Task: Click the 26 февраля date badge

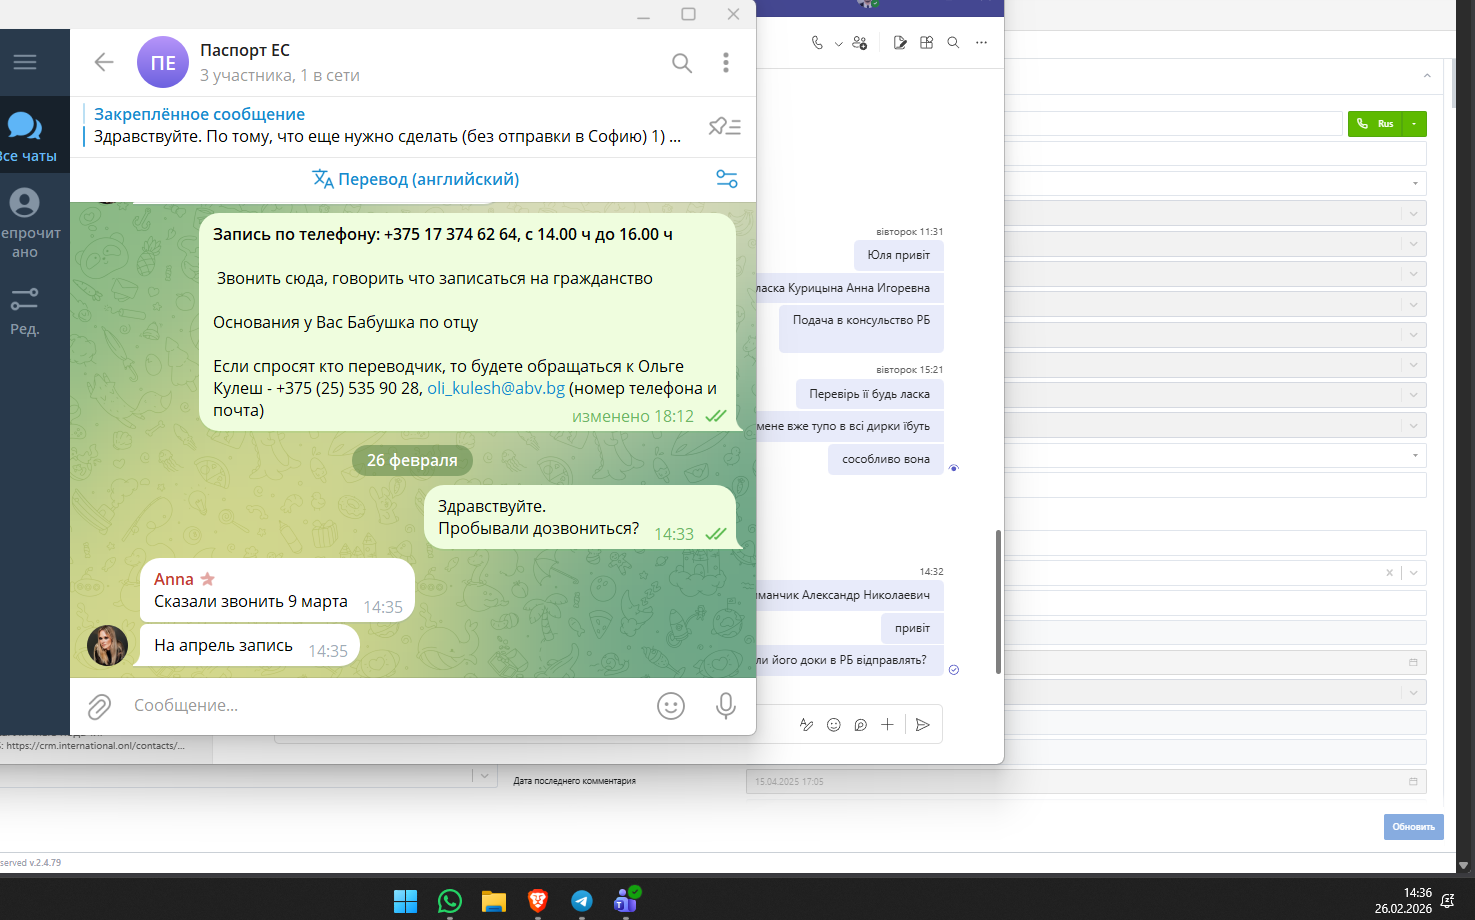Action: 412,460
